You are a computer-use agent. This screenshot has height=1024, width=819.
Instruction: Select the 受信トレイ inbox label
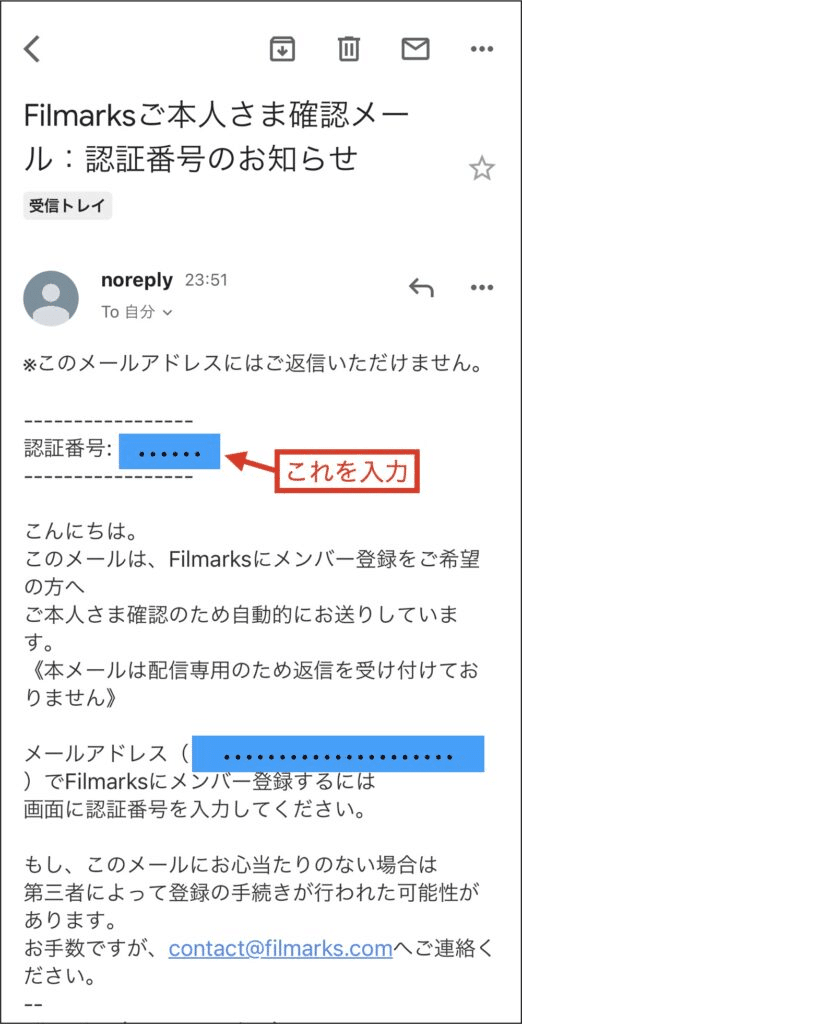pos(67,206)
